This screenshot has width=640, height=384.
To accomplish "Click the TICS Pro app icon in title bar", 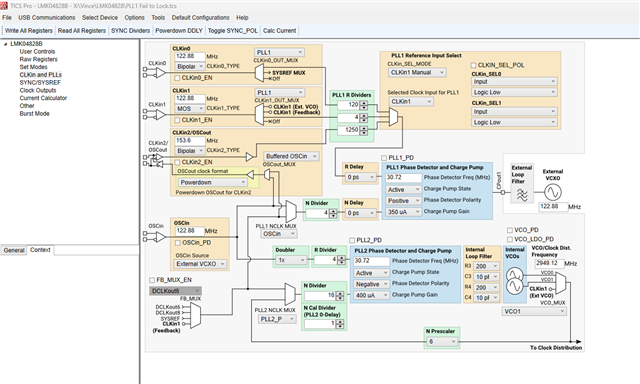I will click(x=4, y=6).
